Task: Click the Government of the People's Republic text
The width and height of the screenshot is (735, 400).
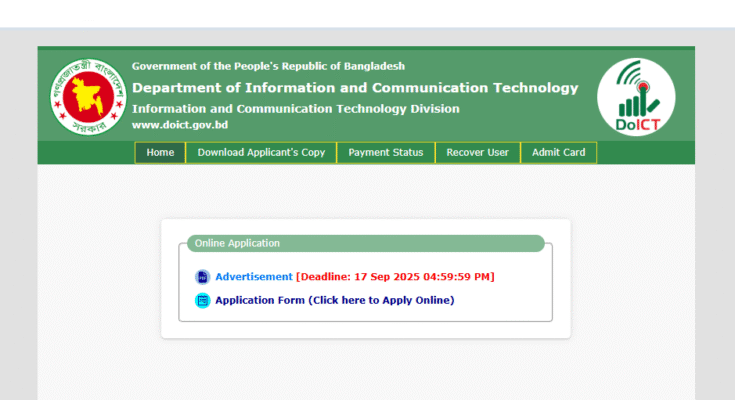Action: point(268,66)
